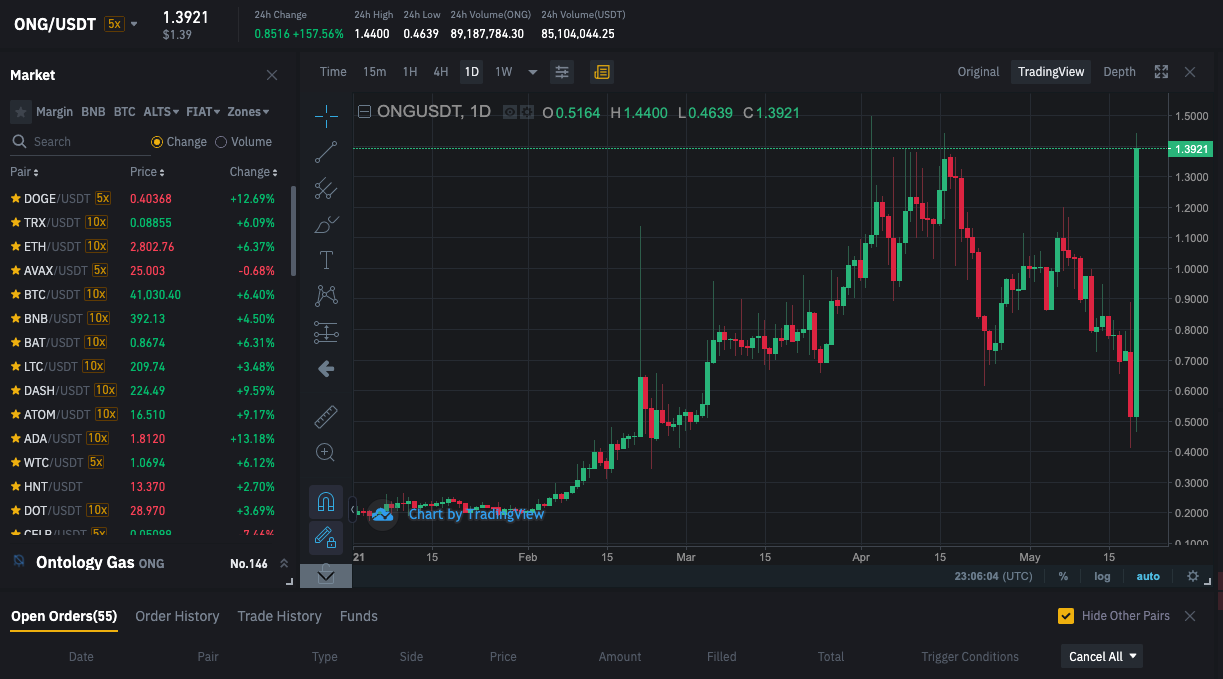This screenshot has width=1223, height=679.
Task: Uncheck Hide Other Pairs checkbox
Action: point(1066,616)
